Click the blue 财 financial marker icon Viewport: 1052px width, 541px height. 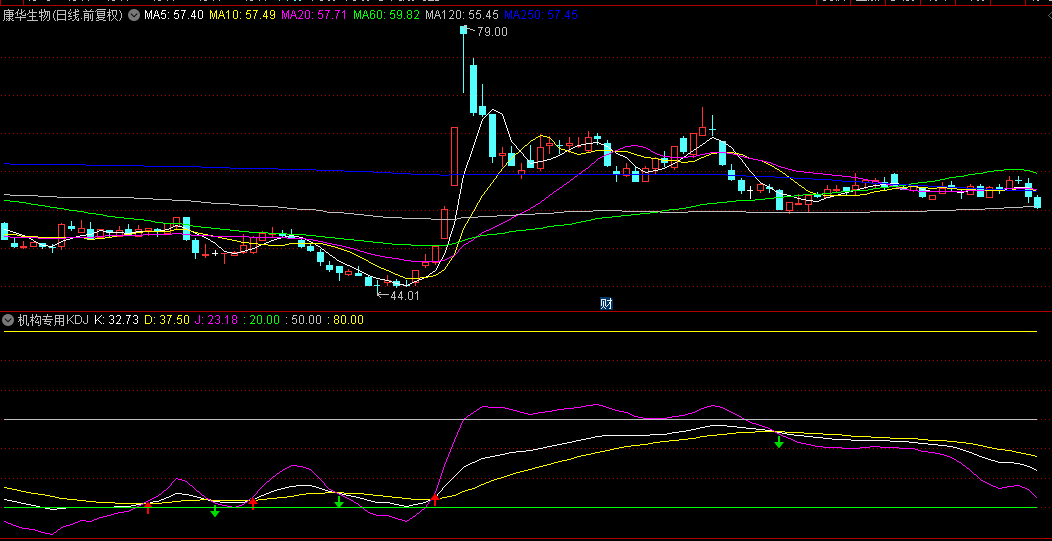click(x=605, y=304)
